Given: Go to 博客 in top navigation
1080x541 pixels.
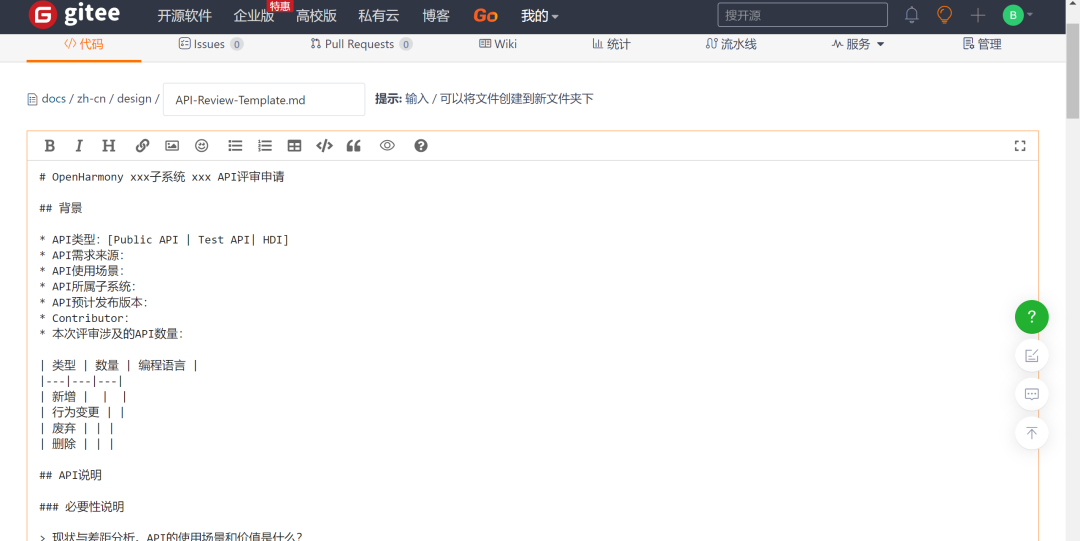Looking at the screenshot, I should 436,16.
